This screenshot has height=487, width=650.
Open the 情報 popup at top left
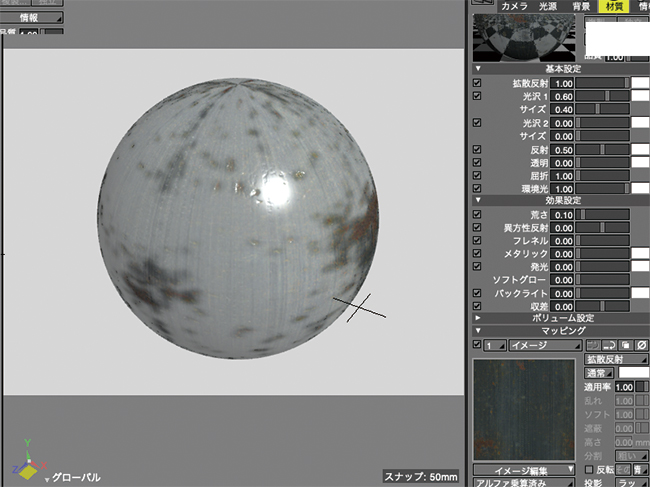32,17
